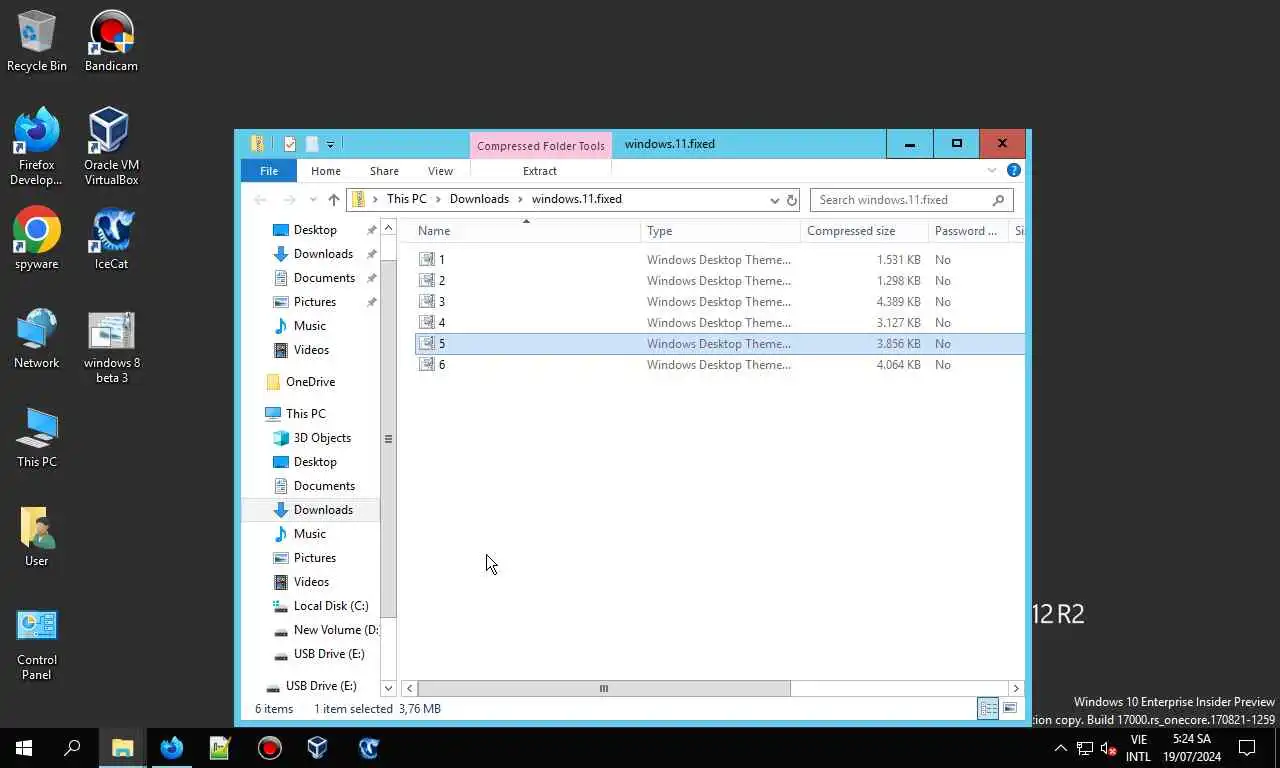The width and height of the screenshot is (1280, 768).
Task: Click Bandicam record taskbar icon
Action: (x=269, y=748)
